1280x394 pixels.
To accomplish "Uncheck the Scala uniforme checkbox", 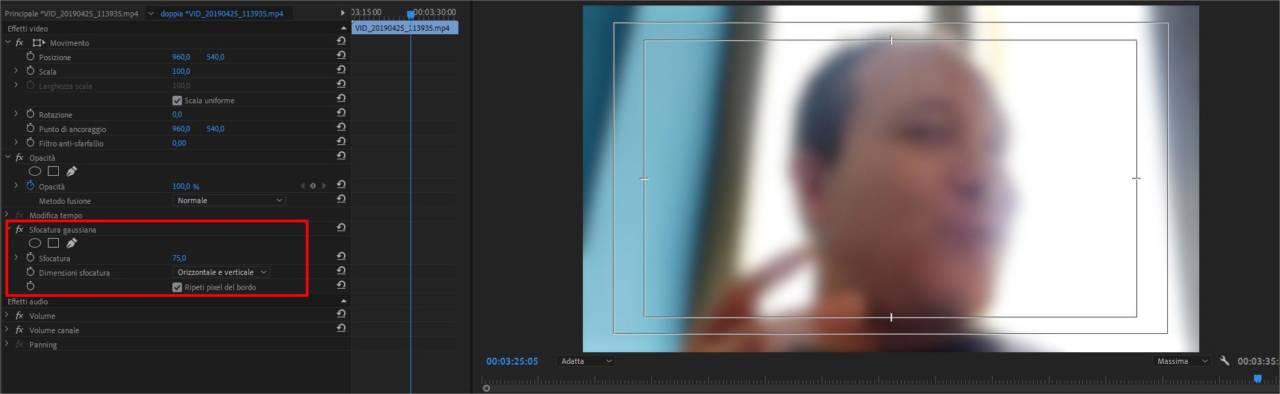I will (x=177, y=101).
